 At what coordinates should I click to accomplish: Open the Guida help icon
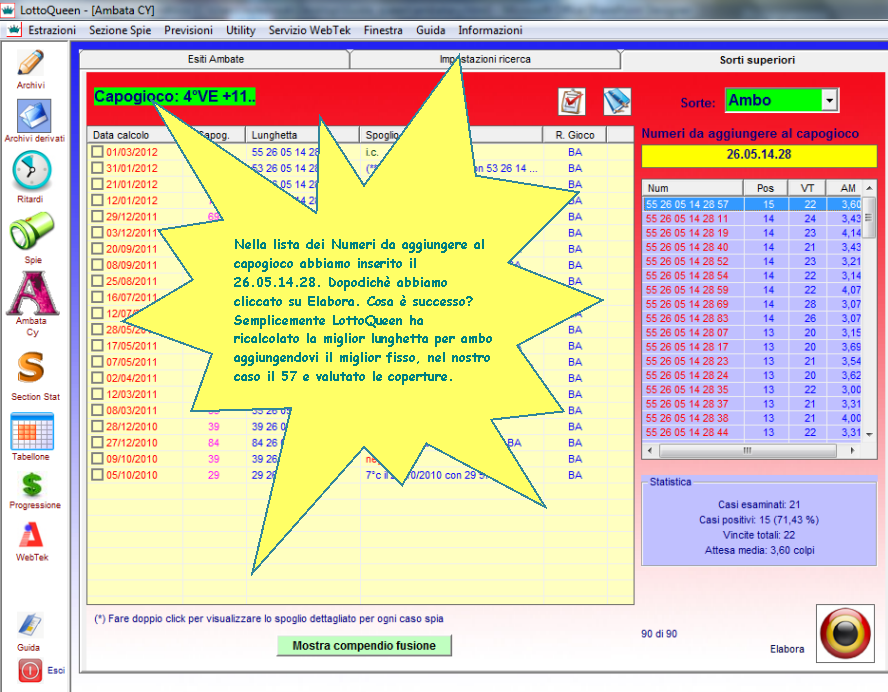tap(29, 625)
